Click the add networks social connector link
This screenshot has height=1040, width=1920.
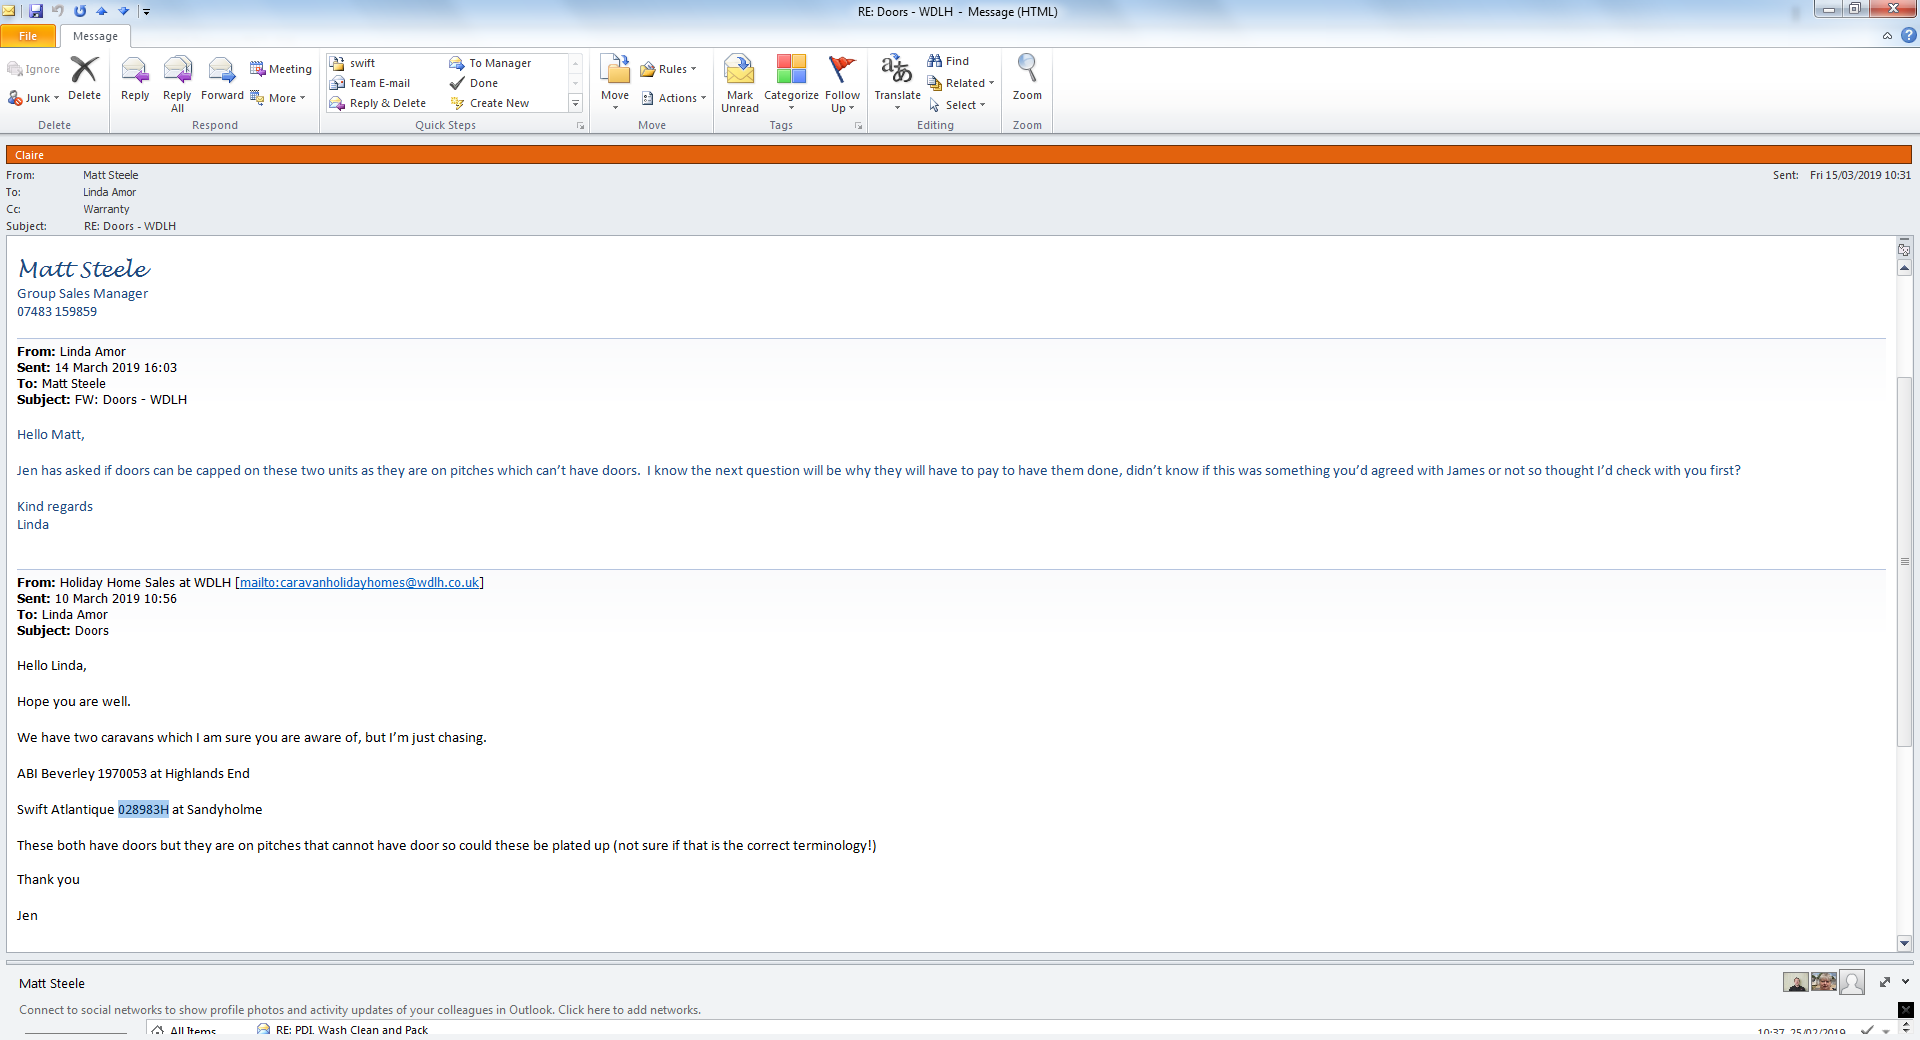(360, 1010)
